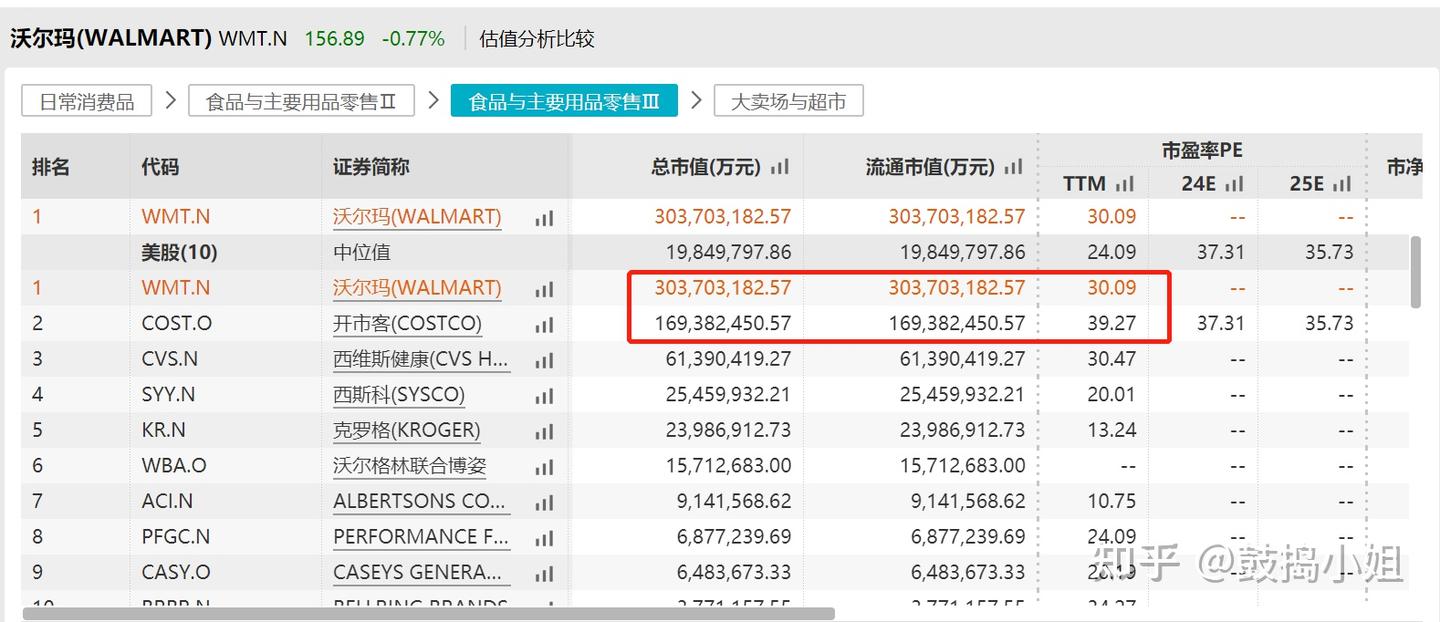Click the 中位值 median row label
This screenshot has width=1440, height=622.
click(x=362, y=252)
